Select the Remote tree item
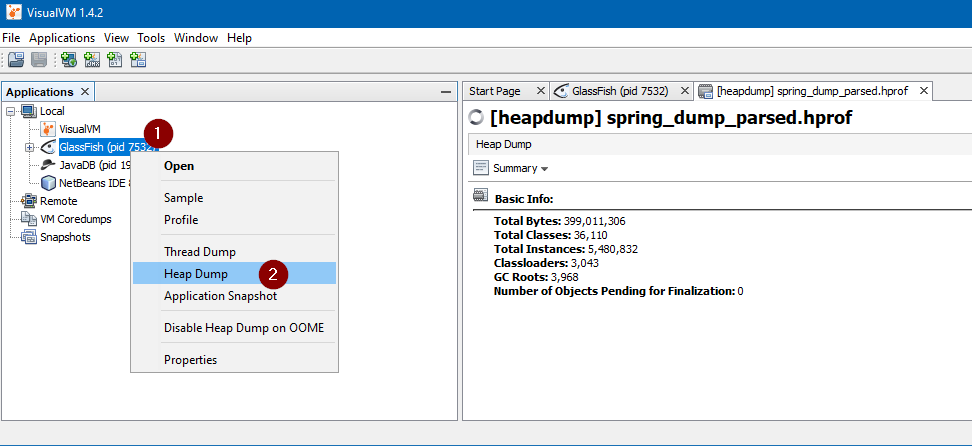Screen dimensions: 972x446 59,201
